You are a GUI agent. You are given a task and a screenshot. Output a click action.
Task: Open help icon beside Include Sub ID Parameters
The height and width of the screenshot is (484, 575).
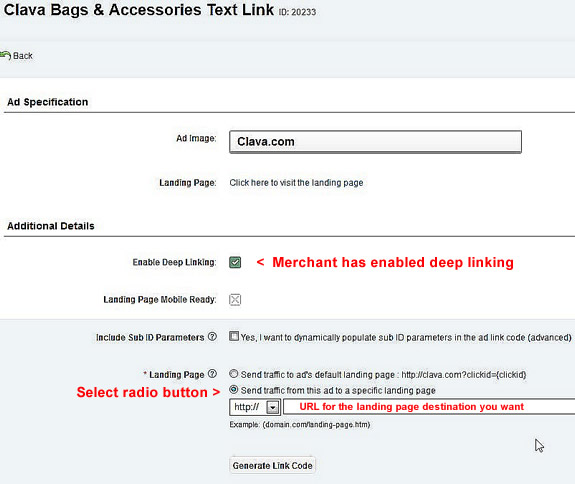[x=212, y=336]
